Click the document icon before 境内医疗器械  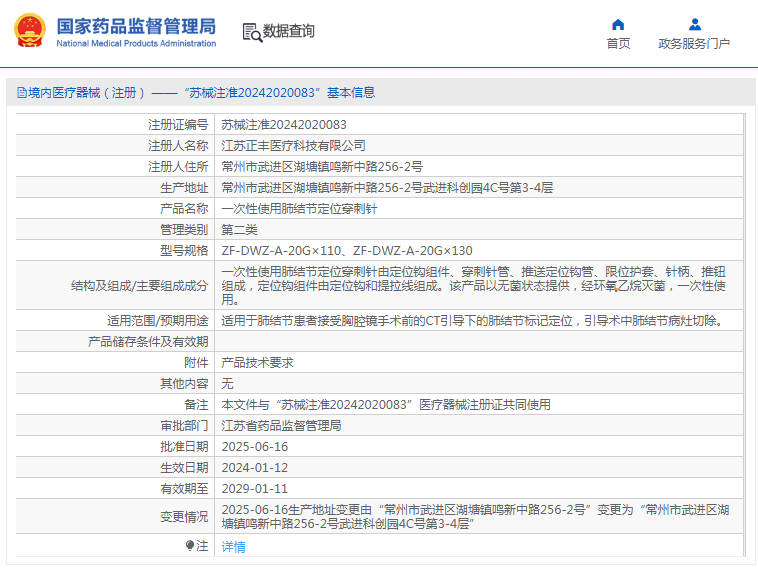(x=22, y=92)
